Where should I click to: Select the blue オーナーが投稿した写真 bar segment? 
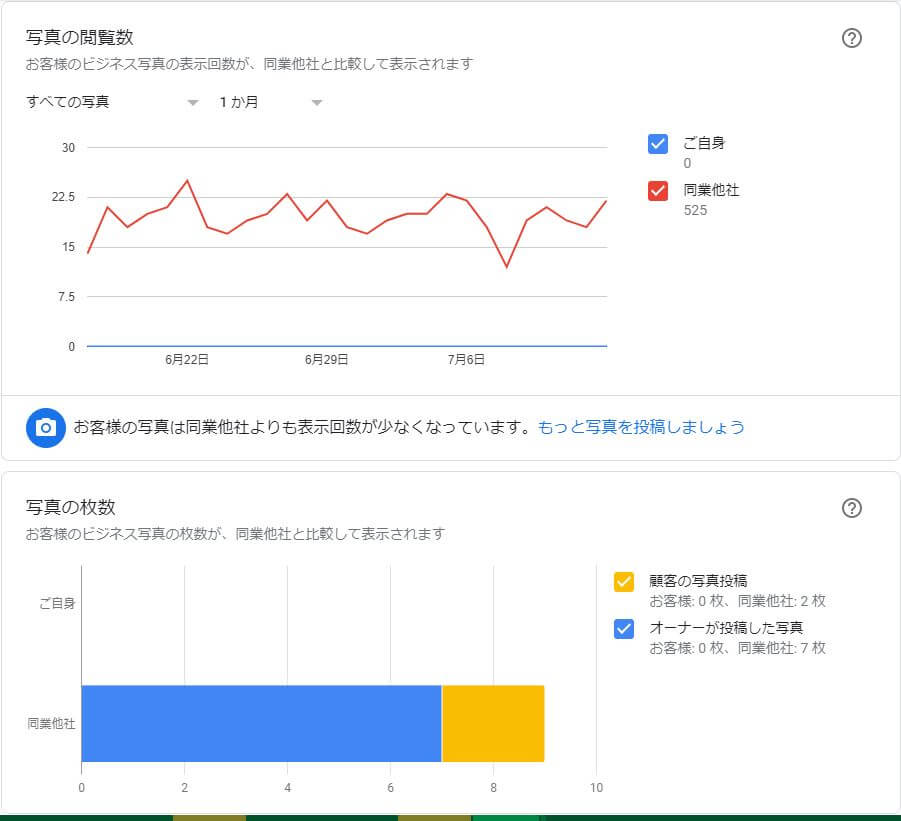point(260,723)
